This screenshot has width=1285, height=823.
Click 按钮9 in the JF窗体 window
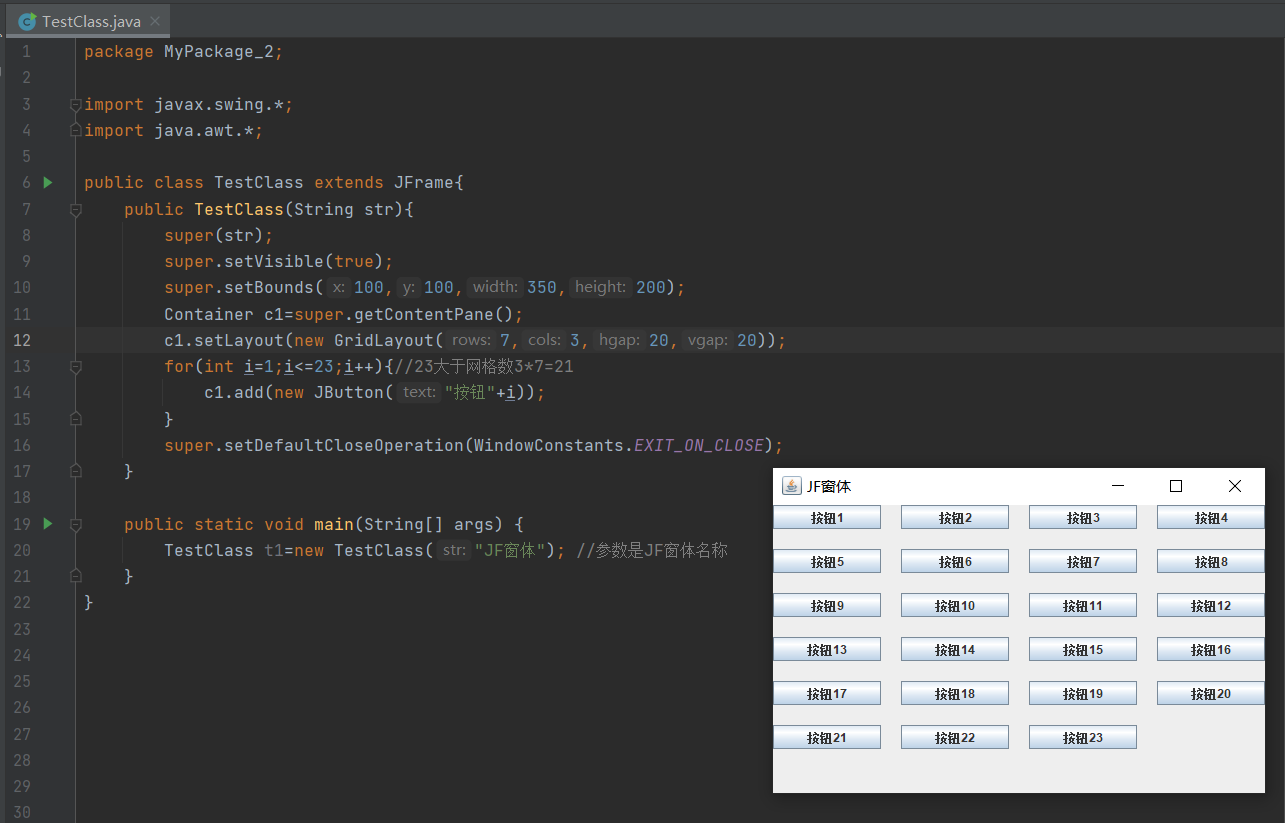pos(827,605)
